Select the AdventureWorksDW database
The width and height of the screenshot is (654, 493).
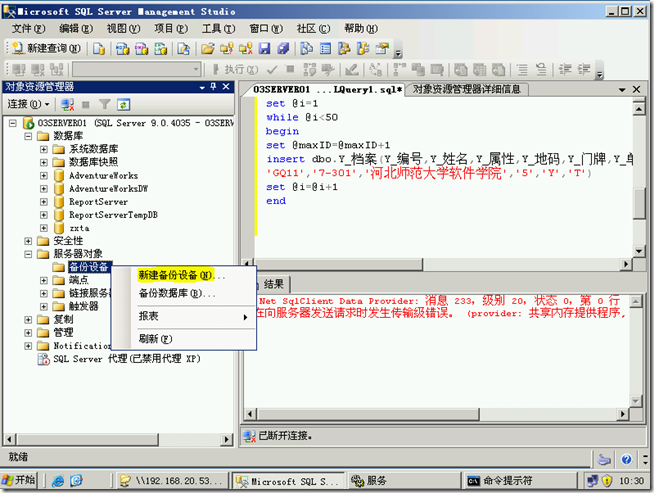pos(108,189)
